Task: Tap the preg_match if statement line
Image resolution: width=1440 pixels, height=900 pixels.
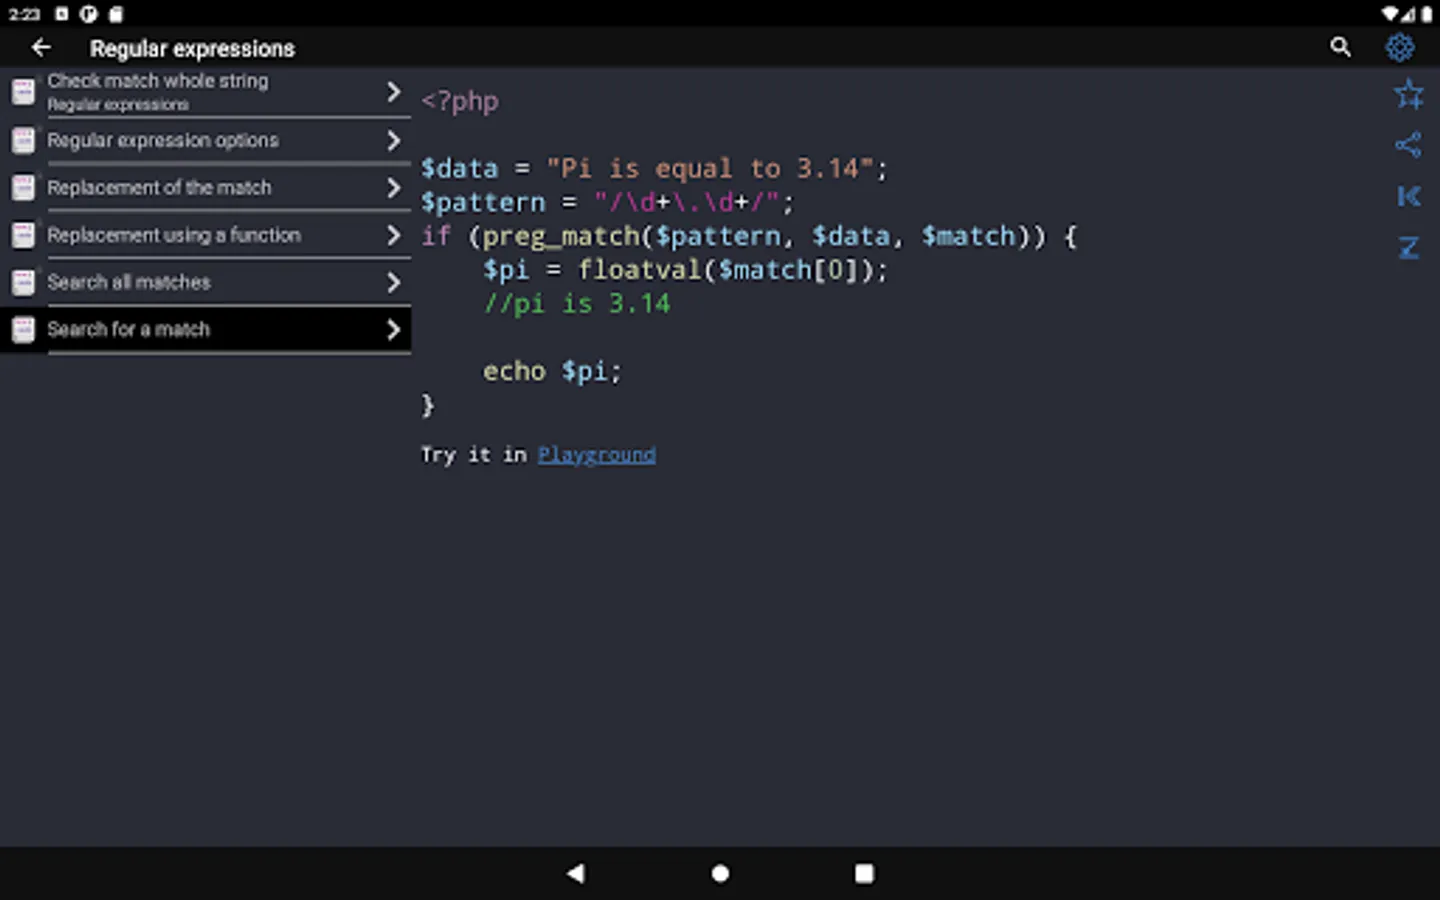Action: click(749, 236)
